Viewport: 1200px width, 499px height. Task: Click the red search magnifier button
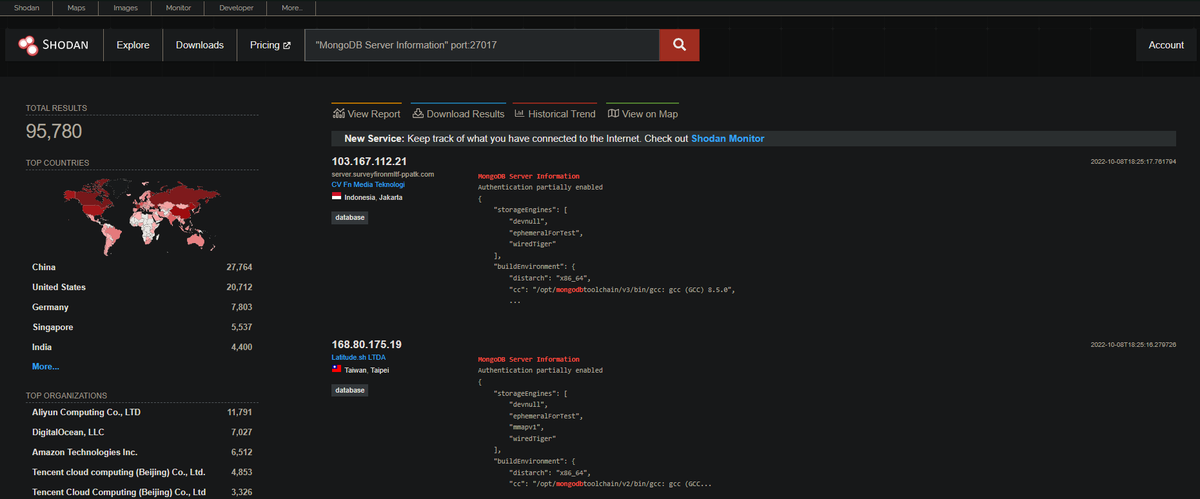coord(679,45)
